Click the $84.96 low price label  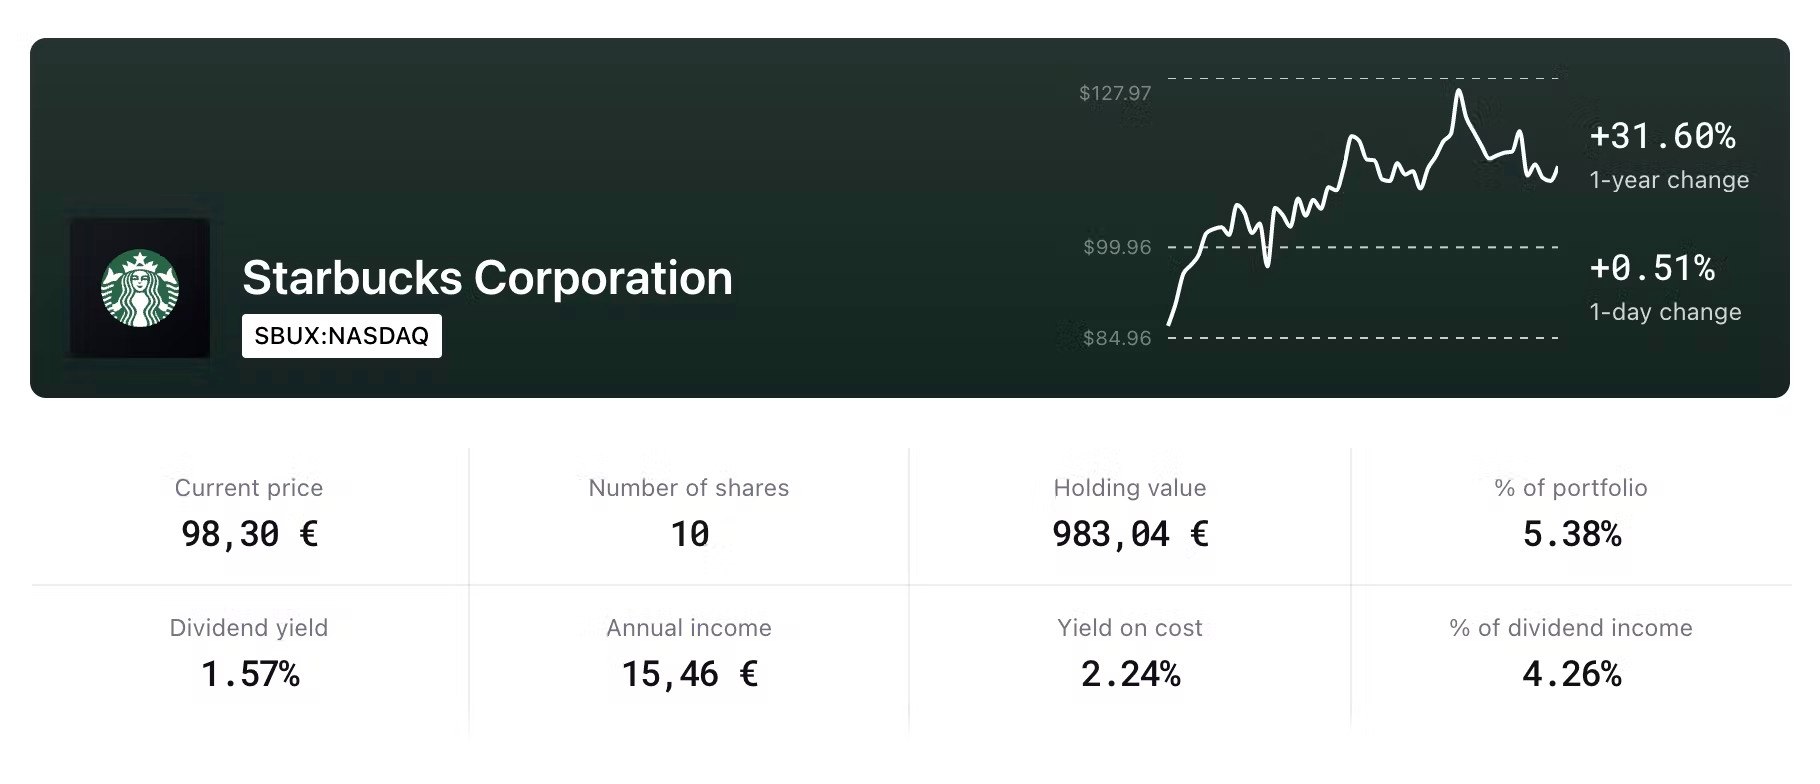(x=1117, y=338)
